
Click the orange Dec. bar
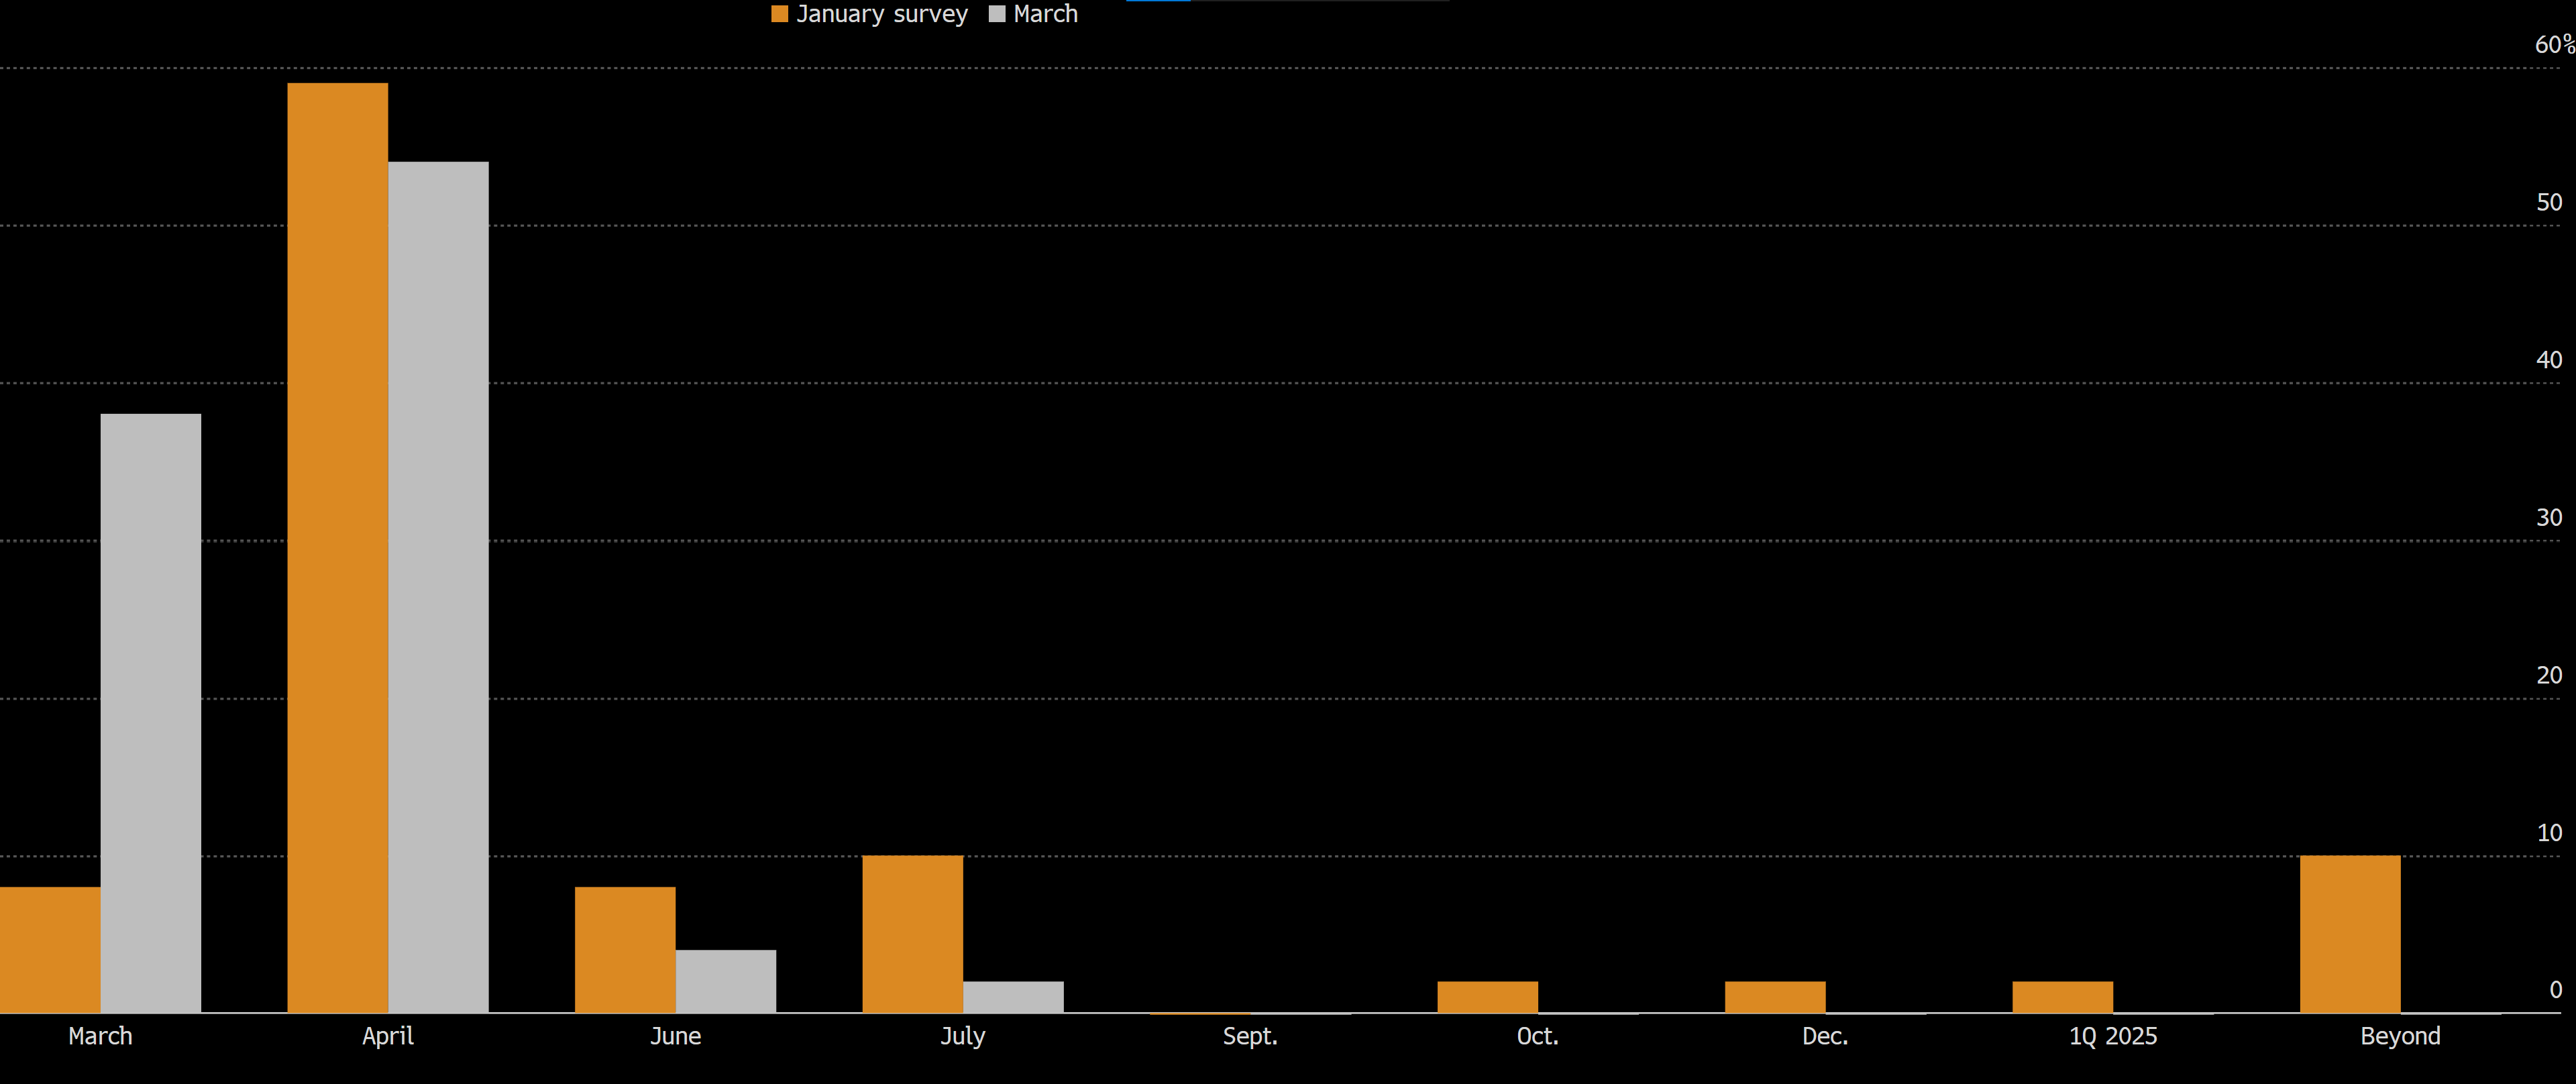click(x=1775, y=997)
